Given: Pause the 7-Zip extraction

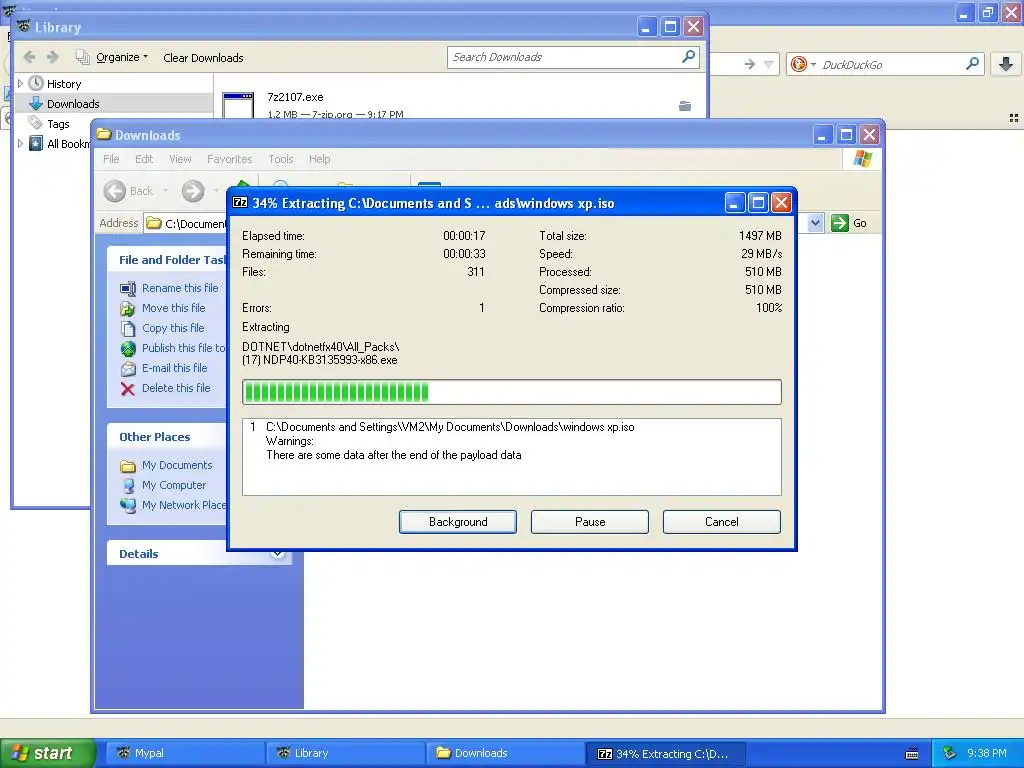Looking at the screenshot, I should point(590,522).
